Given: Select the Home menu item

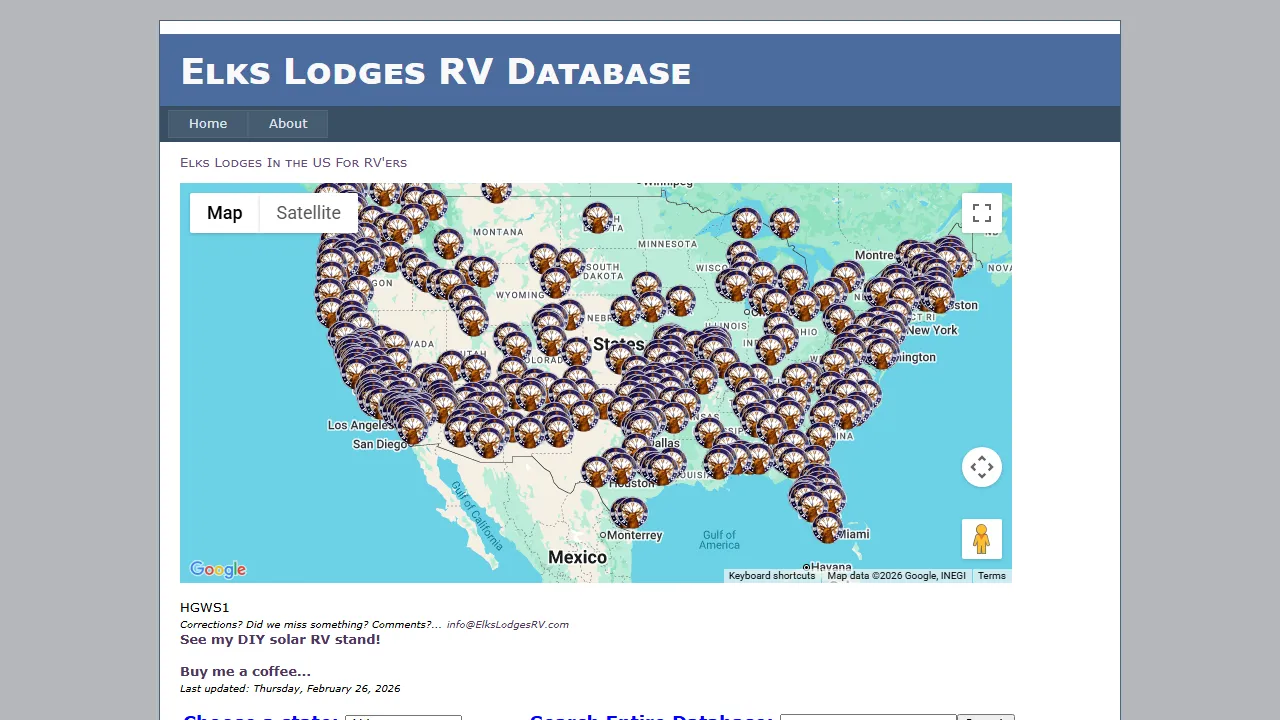Looking at the screenshot, I should 208,123.
